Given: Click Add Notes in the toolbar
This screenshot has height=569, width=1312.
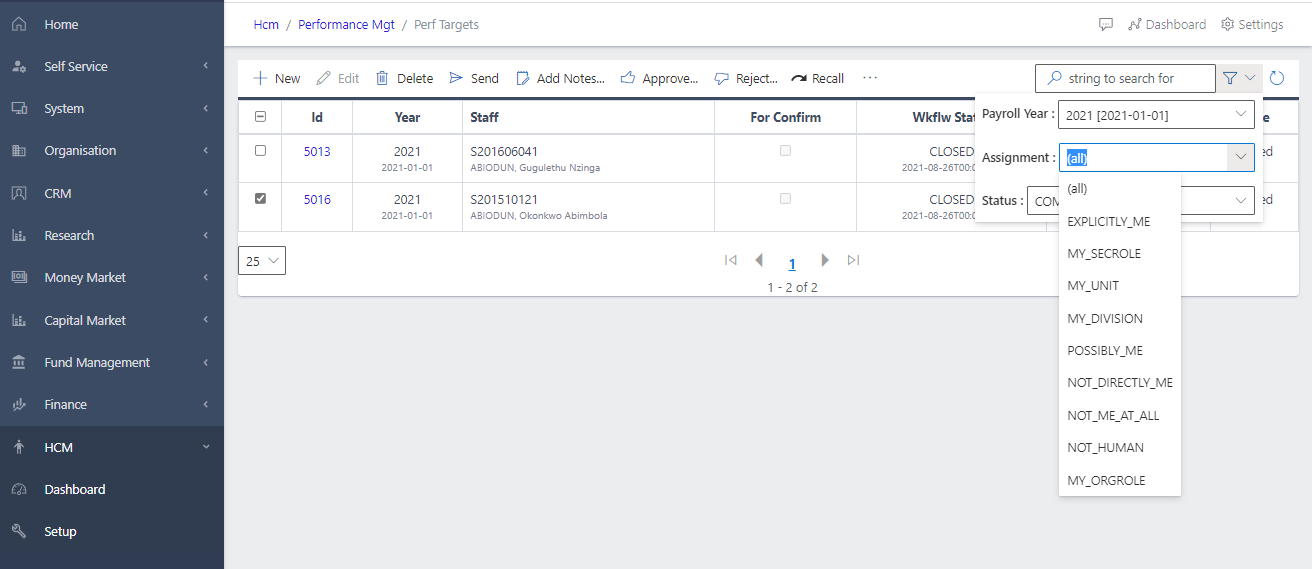Looking at the screenshot, I should tap(560, 78).
